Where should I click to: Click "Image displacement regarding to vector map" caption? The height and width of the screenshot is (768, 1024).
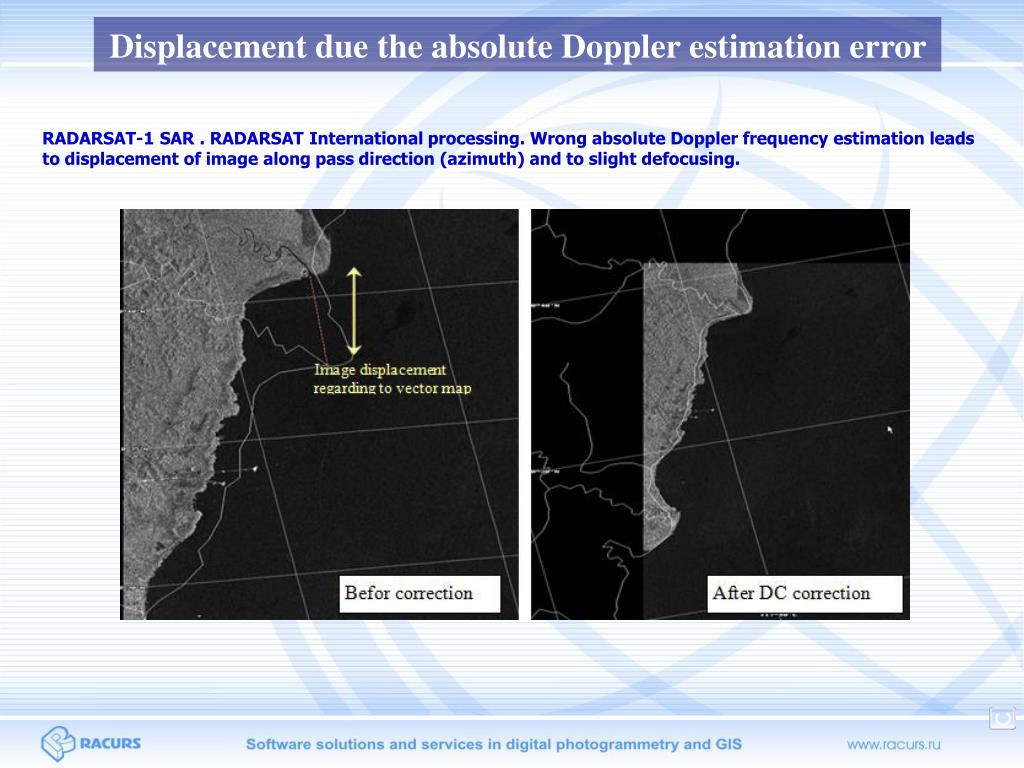[x=392, y=379]
